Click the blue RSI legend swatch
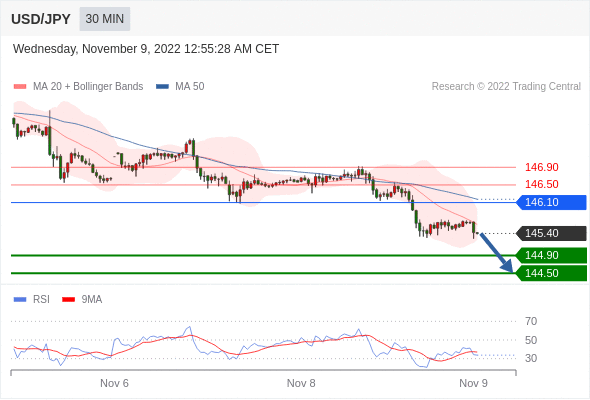This screenshot has width=590, height=400. tap(20, 300)
